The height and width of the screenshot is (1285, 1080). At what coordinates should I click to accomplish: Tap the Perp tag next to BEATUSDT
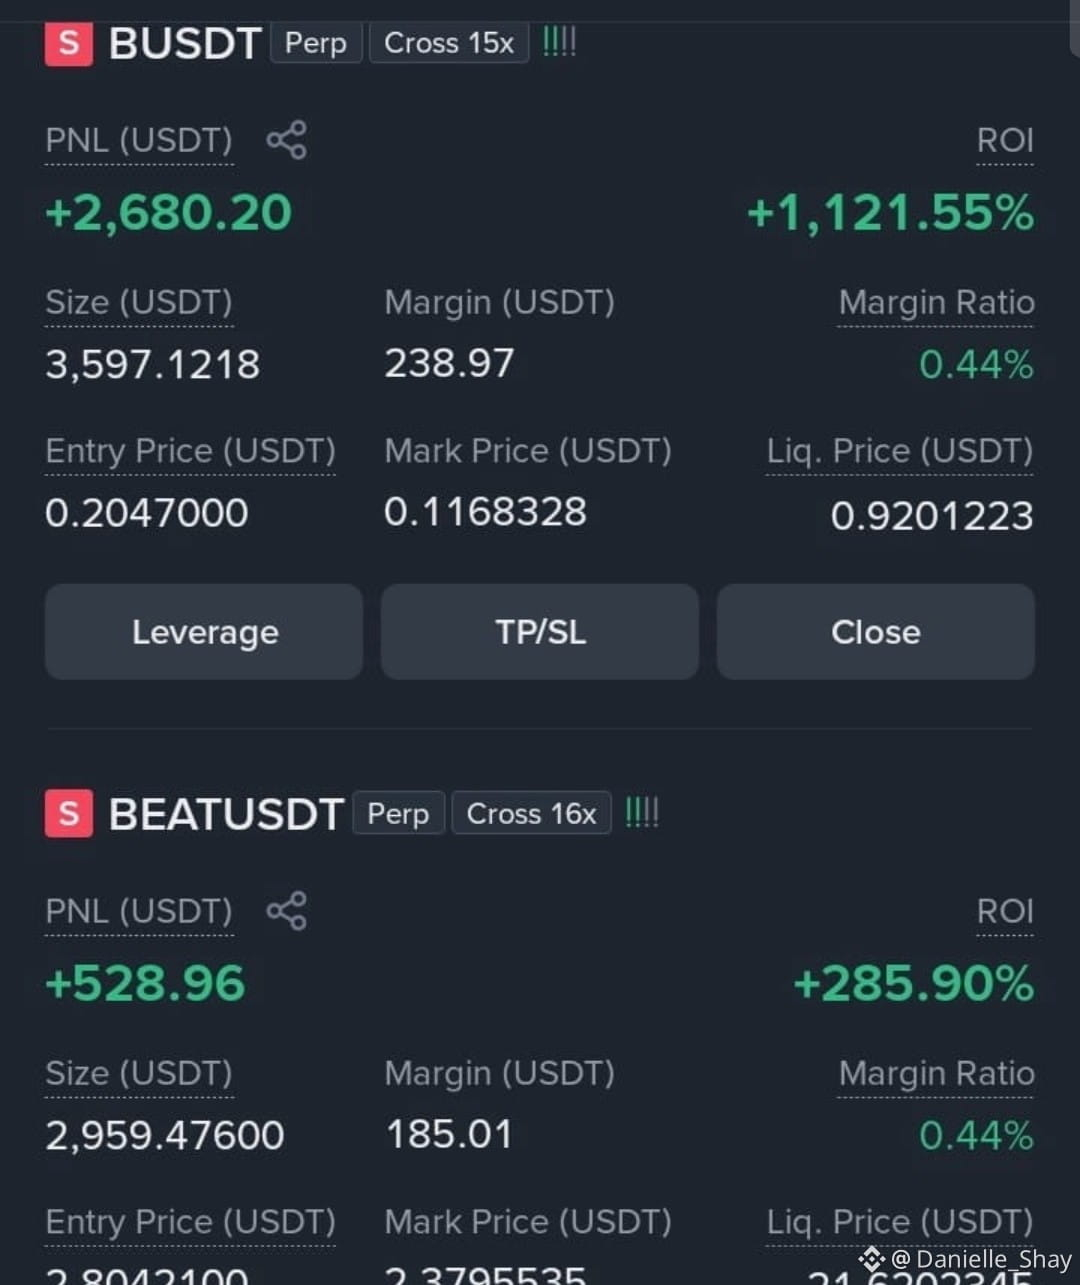[398, 813]
